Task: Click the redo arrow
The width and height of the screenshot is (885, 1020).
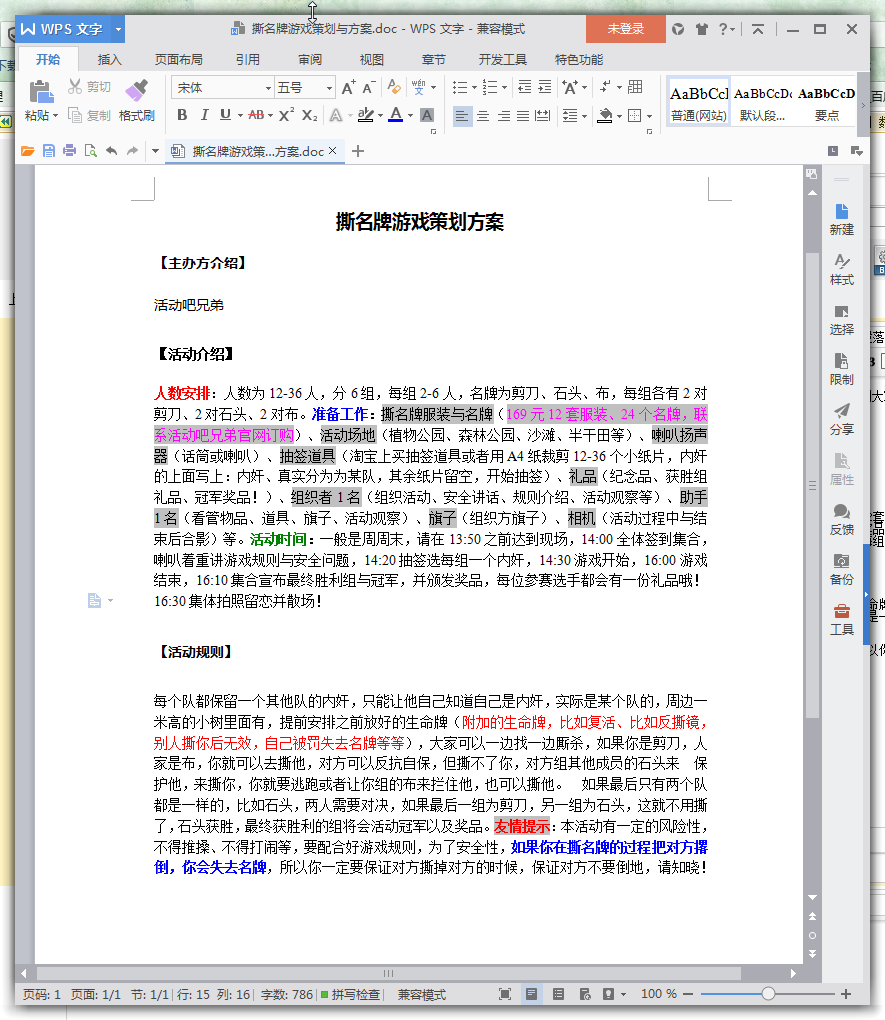Action: [x=132, y=151]
